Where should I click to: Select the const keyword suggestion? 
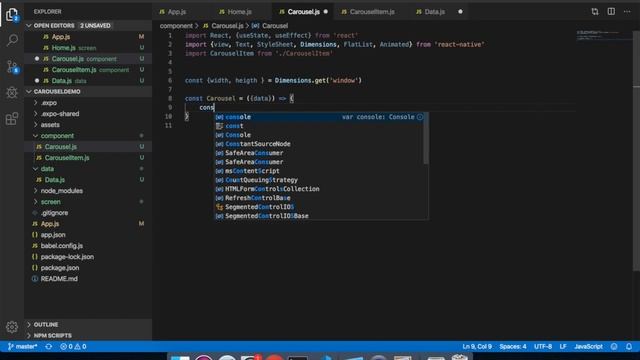click(319, 126)
